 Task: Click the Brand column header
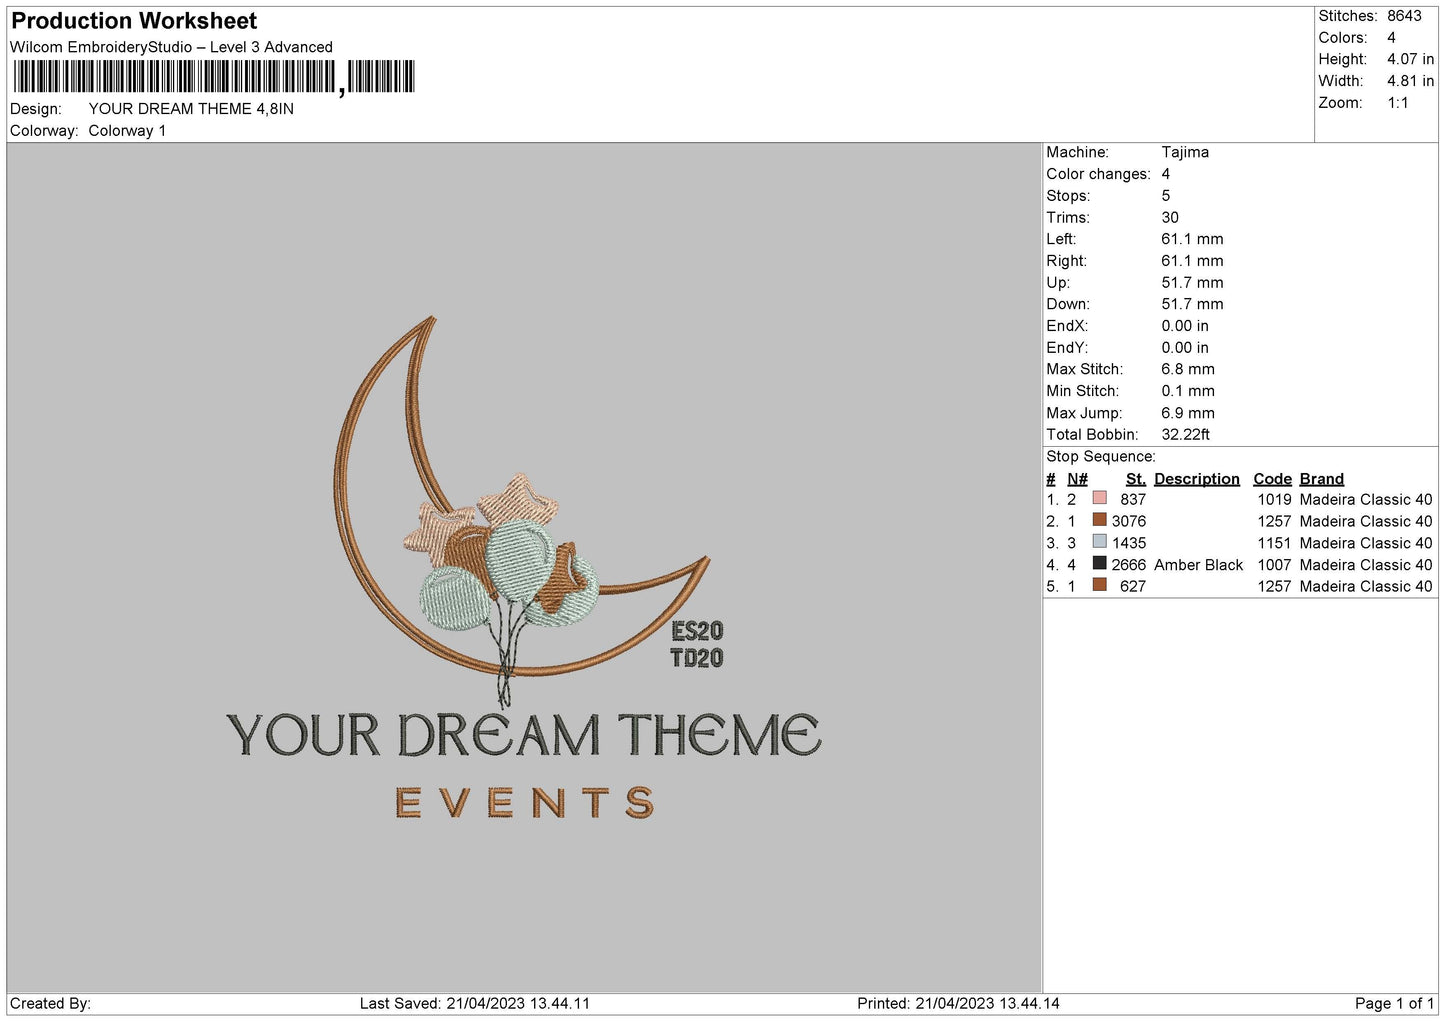click(x=1322, y=479)
